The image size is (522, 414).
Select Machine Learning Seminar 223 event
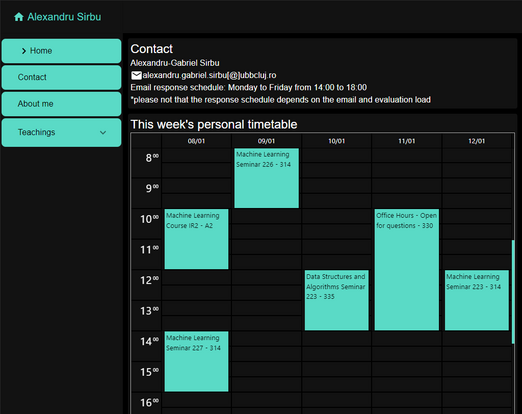tap(477, 300)
